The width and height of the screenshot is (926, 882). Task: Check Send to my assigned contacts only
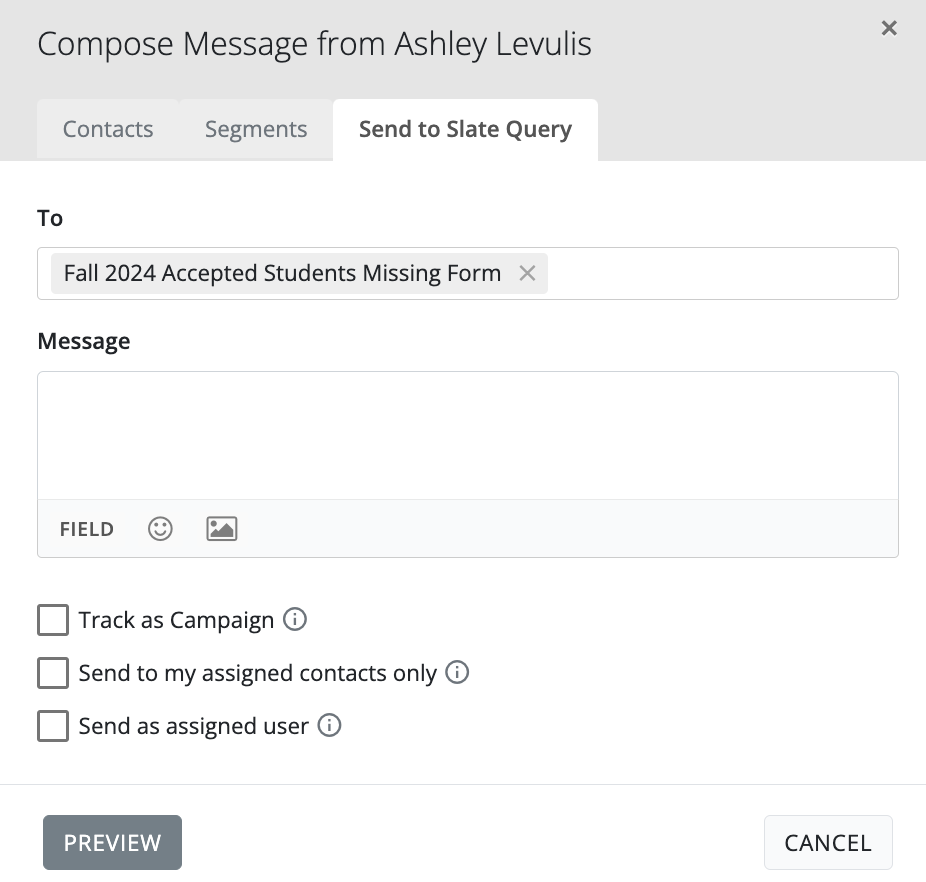tap(53, 673)
